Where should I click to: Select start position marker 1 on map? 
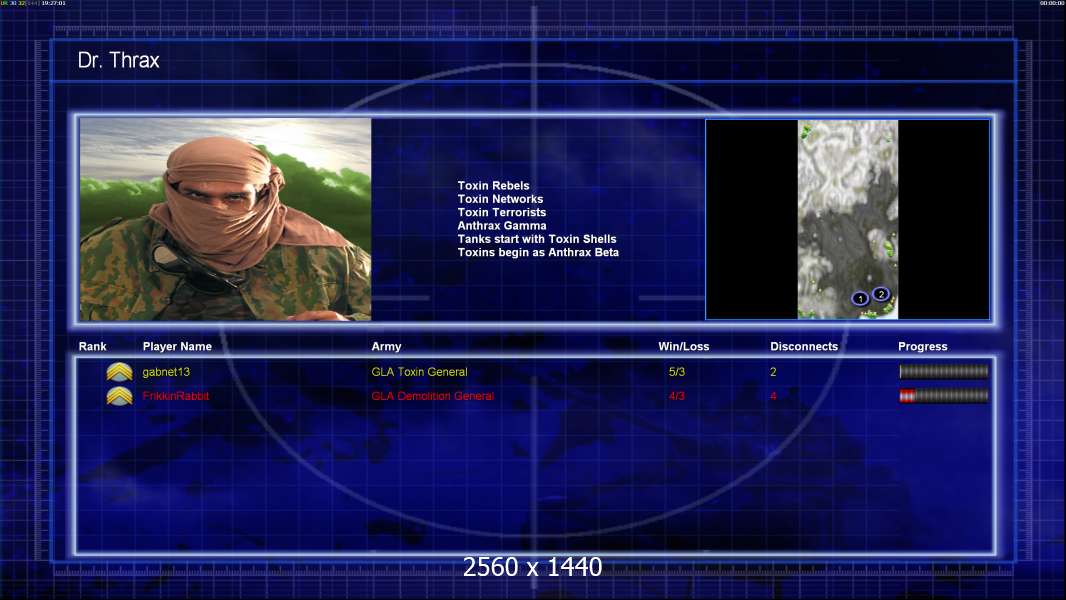click(x=860, y=298)
